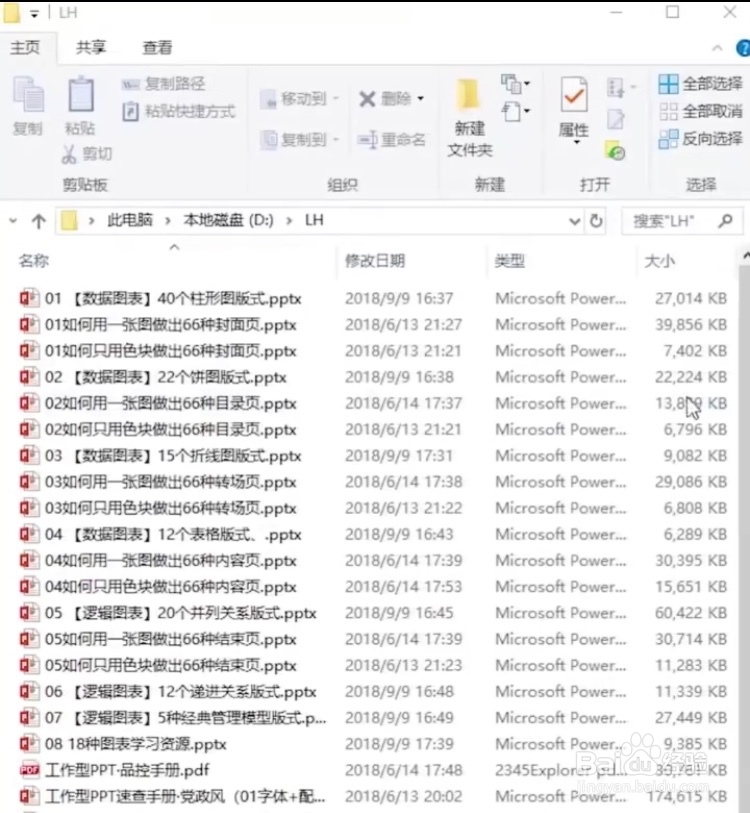
Task: Open Properties with checkmark icon
Action: coord(574,95)
